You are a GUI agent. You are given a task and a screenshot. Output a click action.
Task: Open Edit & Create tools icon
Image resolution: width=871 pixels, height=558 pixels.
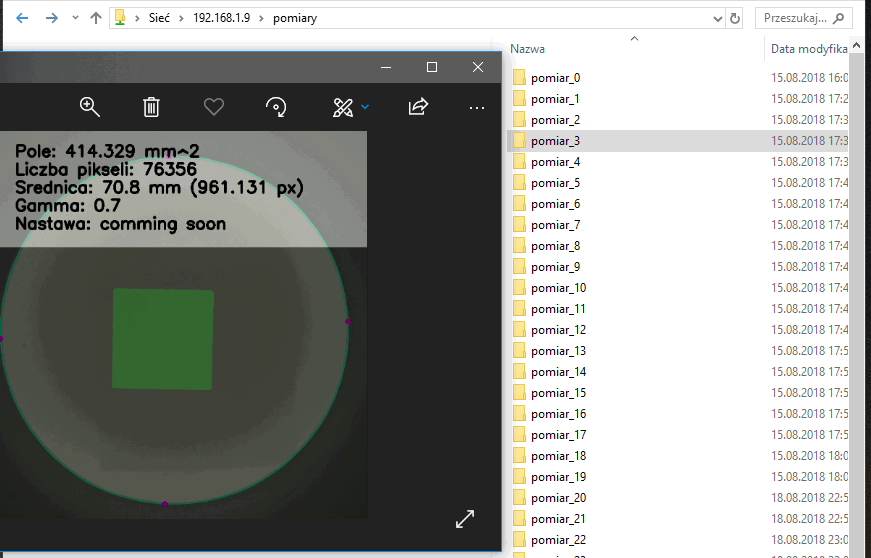pos(343,107)
